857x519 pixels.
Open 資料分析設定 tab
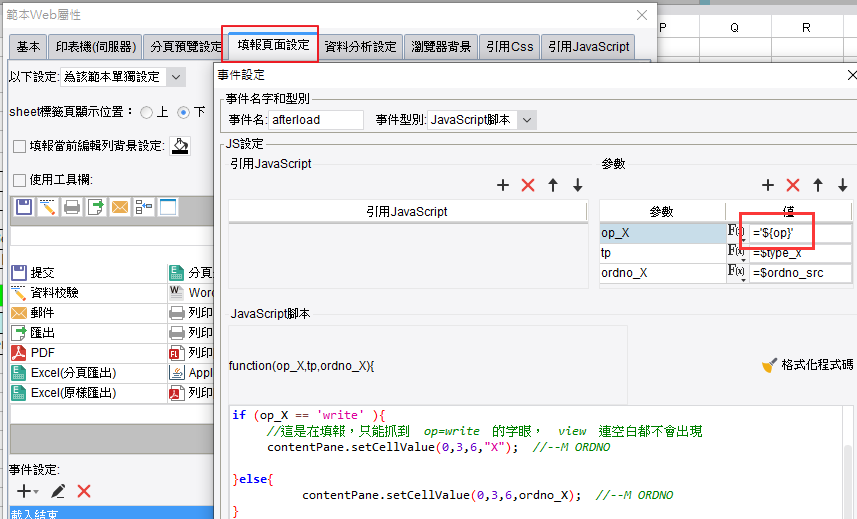point(360,46)
